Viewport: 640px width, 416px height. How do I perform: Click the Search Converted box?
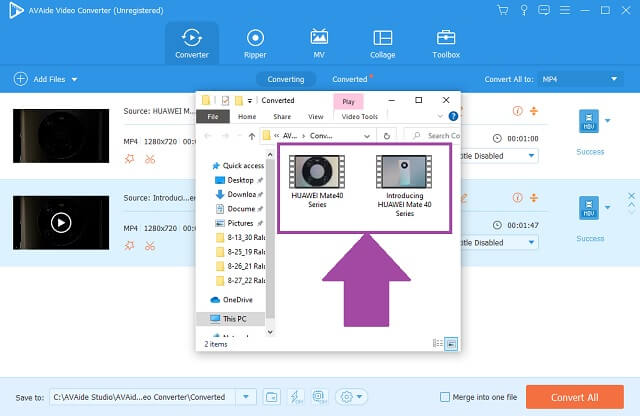click(432, 136)
